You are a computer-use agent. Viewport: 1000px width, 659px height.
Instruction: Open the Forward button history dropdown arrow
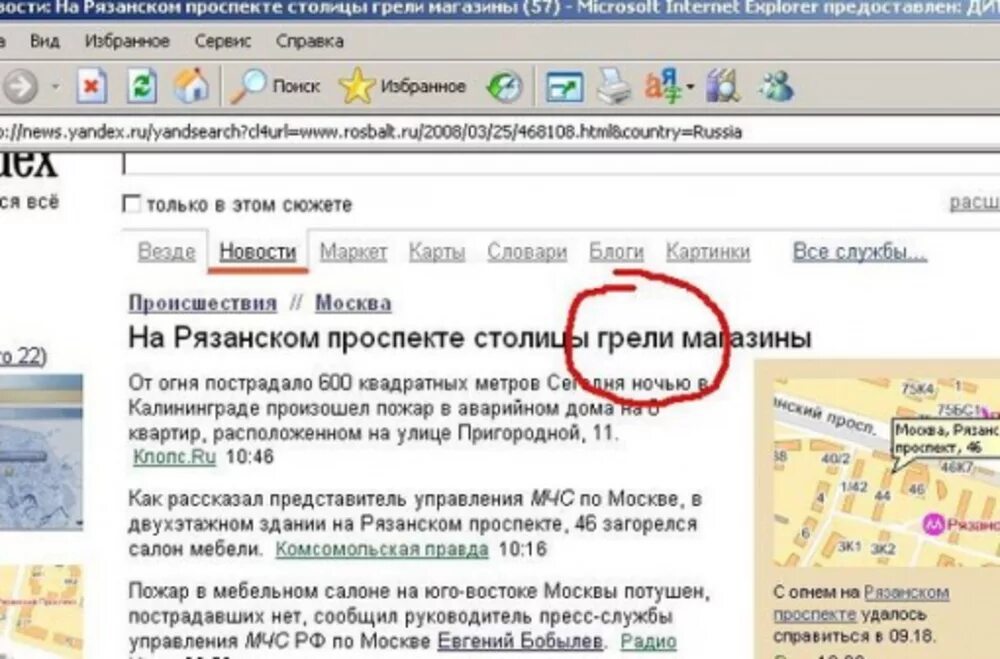[55, 86]
